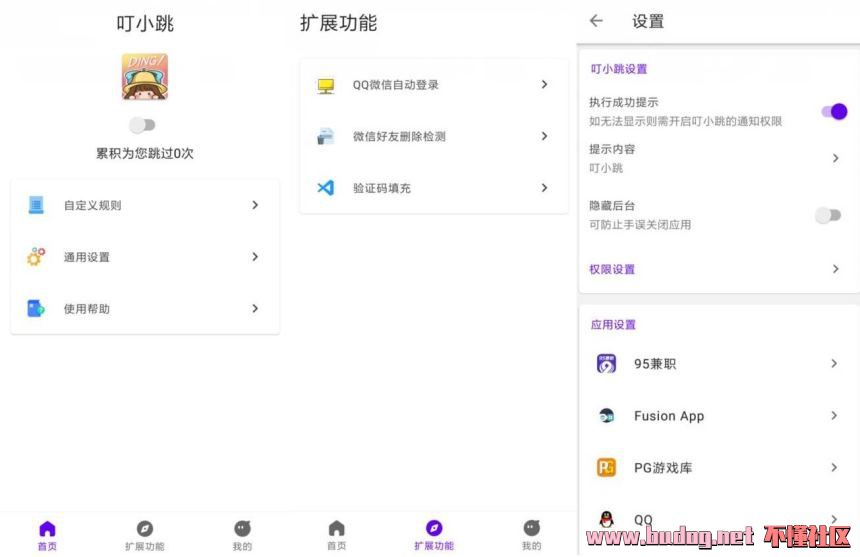Expand 提示内容 chevron arrow
The width and height of the screenshot is (860, 557).
click(835, 158)
